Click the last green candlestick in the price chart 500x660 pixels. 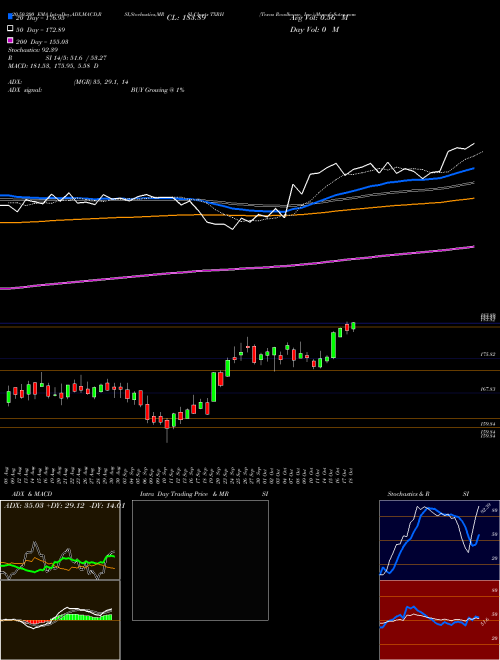click(x=353, y=326)
